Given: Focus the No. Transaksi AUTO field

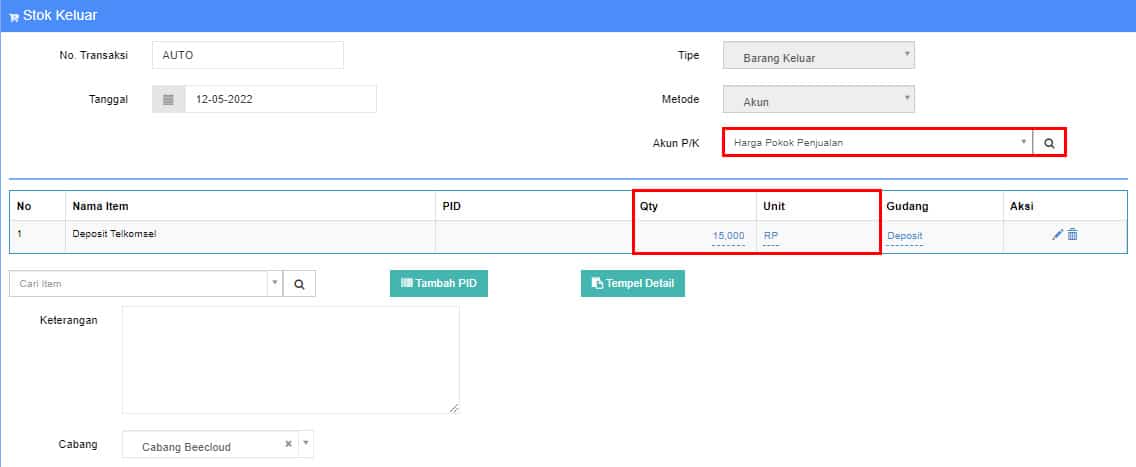Looking at the screenshot, I should 247,55.
